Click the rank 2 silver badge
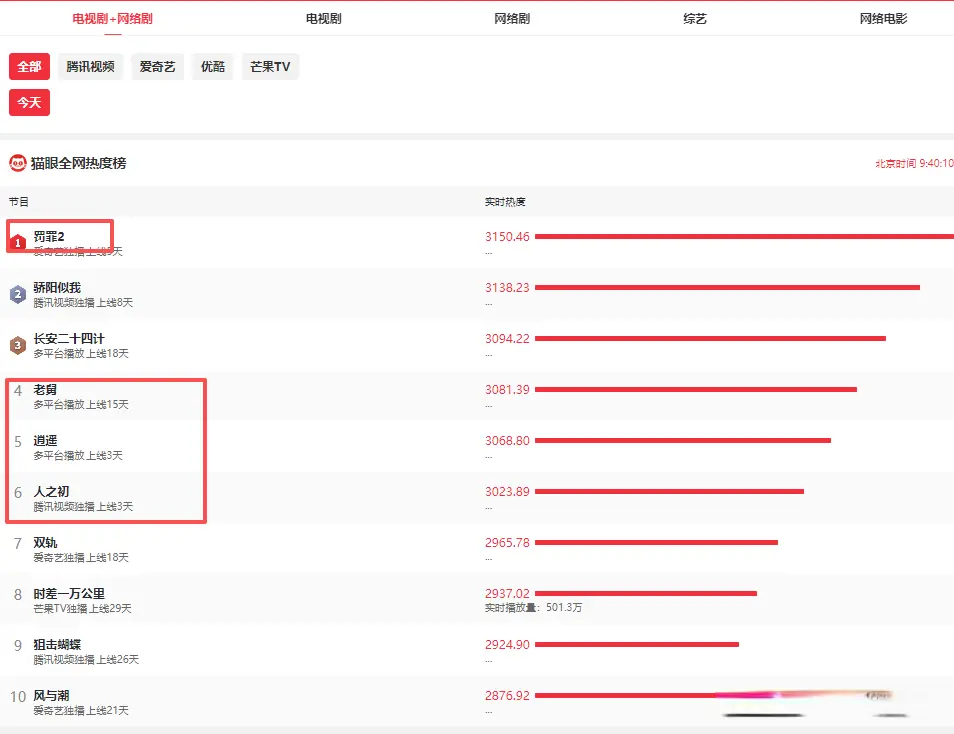Viewport: 954px width, 734px height. pos(18,294)
